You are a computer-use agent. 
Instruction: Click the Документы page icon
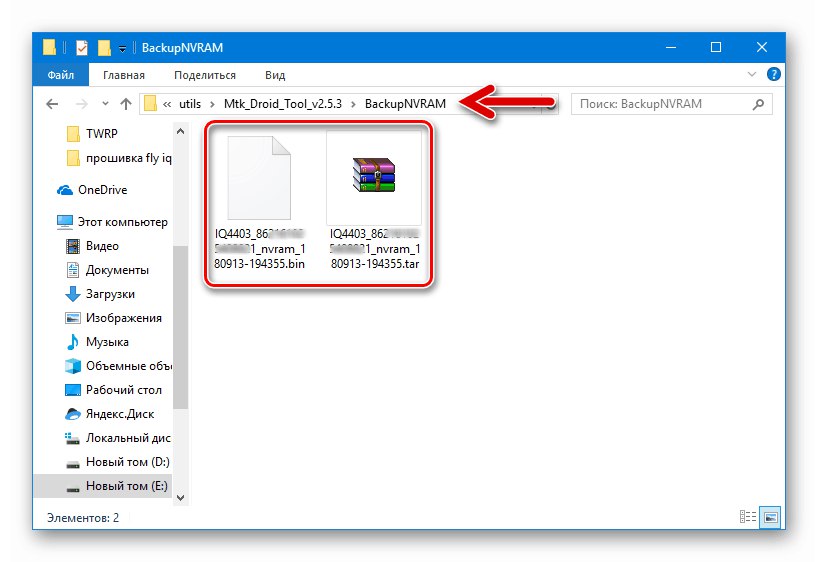click(x=73, y=270)
